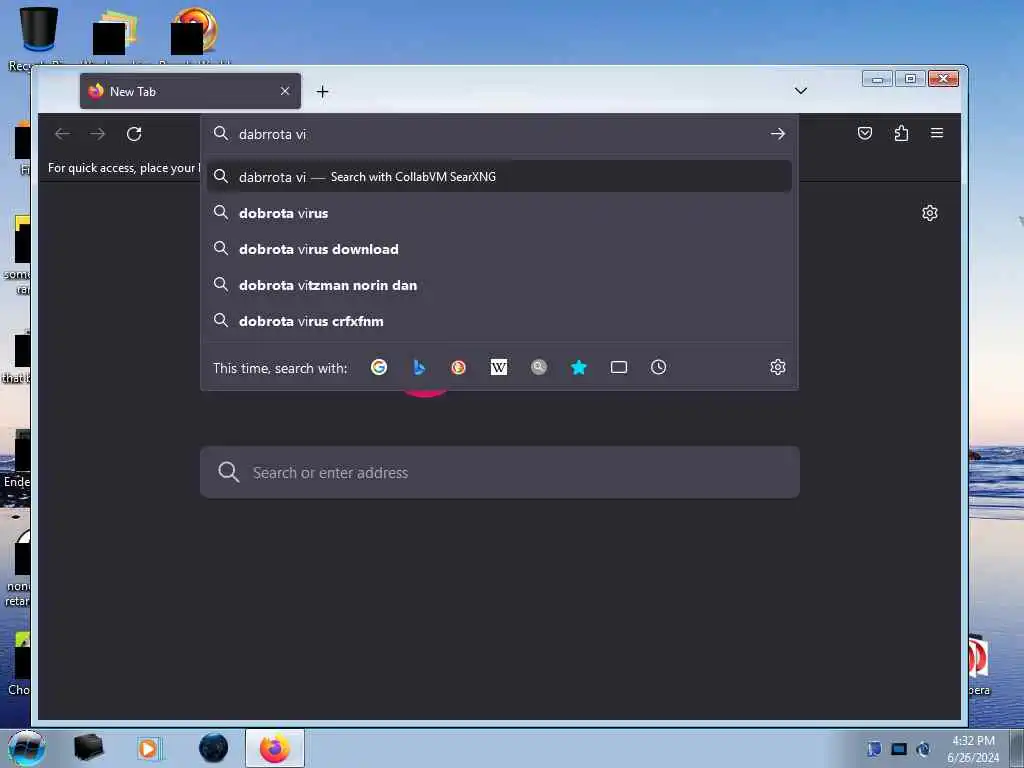Choose suggestion "dobrota virus"
Screen dimensions: 1024x768
[x=499, y=214]
